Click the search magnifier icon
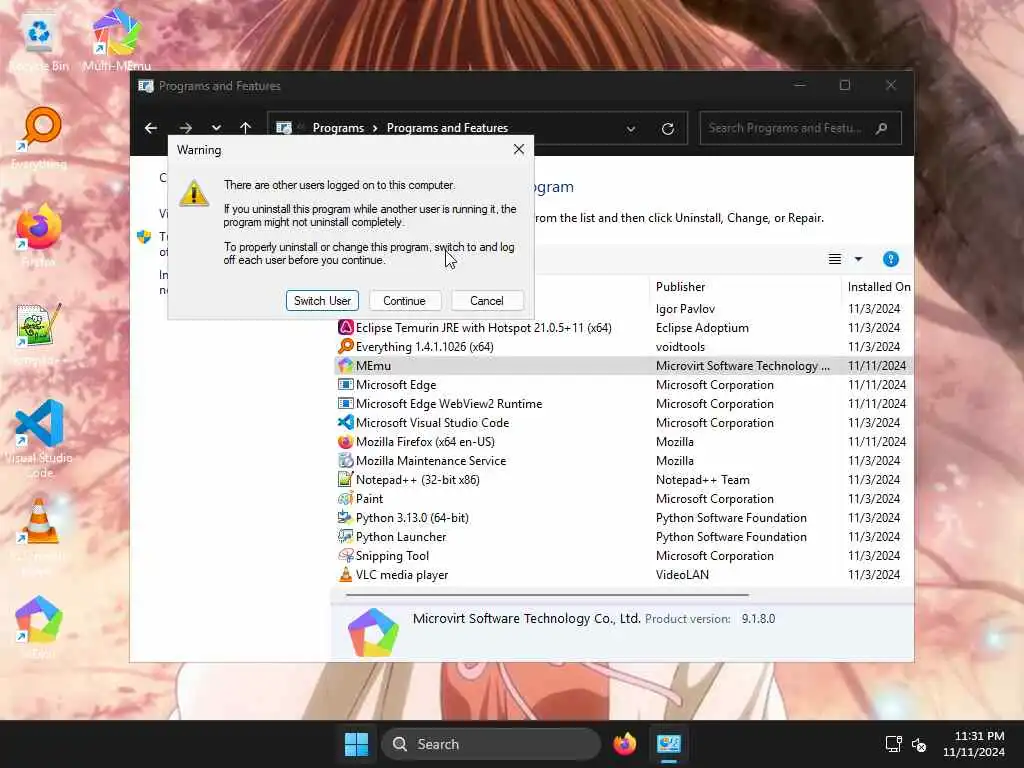This screenshot has width=1024, height=768. pos(881,128)
